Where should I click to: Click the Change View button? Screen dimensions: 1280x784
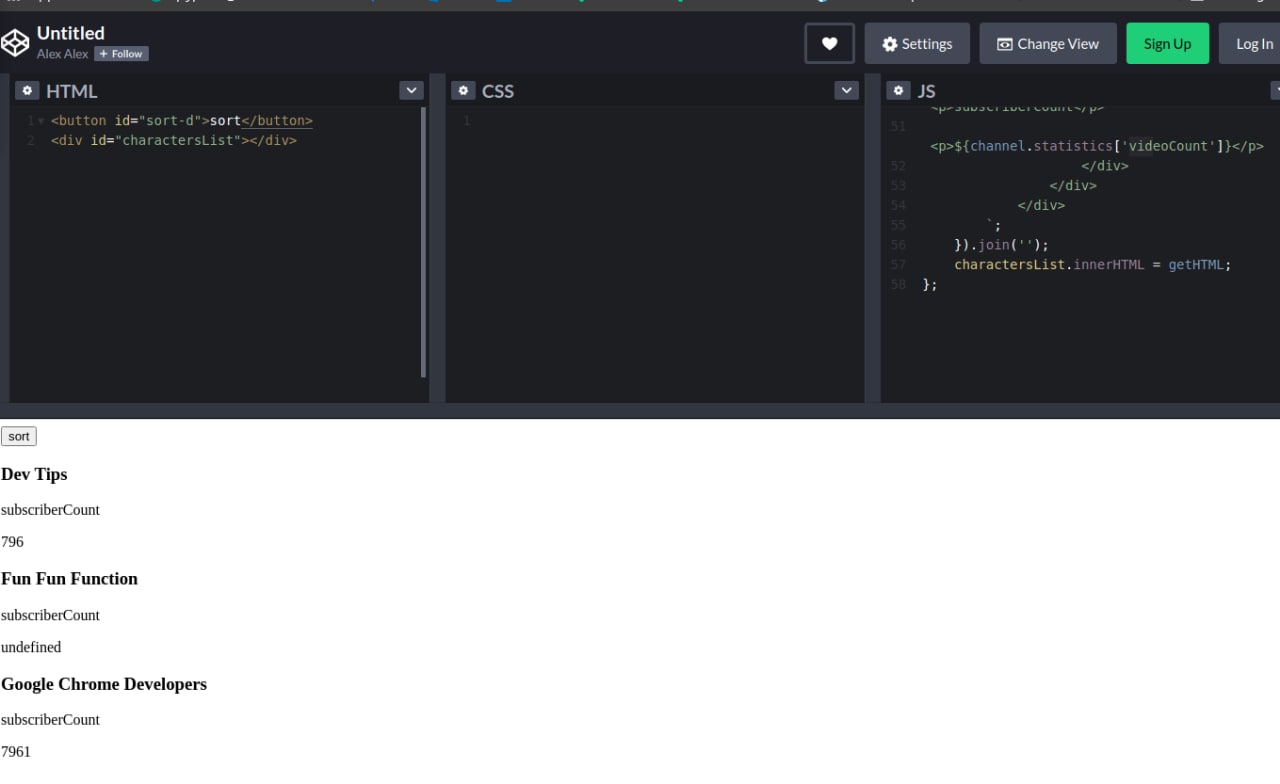[1048, 43]
